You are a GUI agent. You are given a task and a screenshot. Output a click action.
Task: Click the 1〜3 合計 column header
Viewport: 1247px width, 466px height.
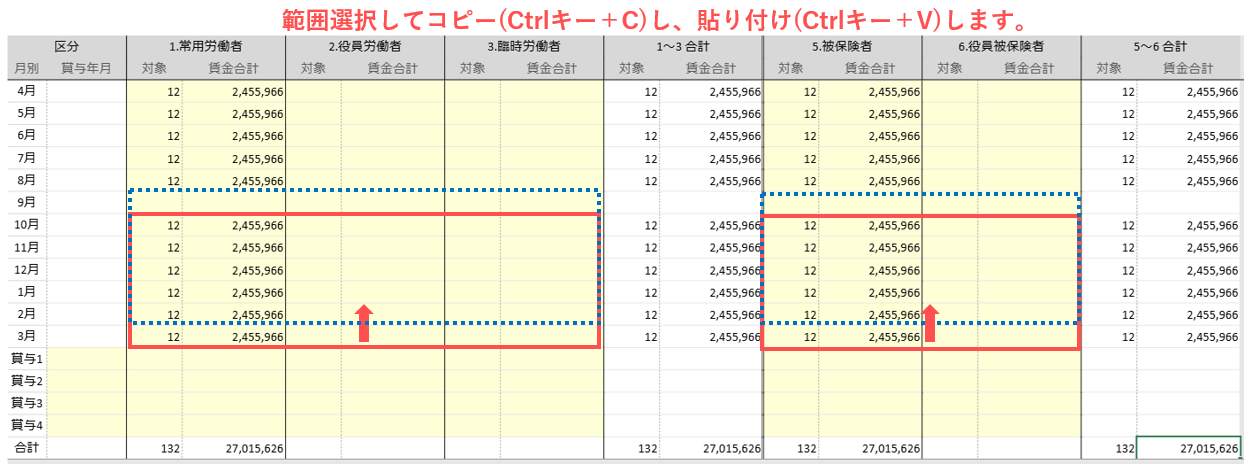click(682, 46)
